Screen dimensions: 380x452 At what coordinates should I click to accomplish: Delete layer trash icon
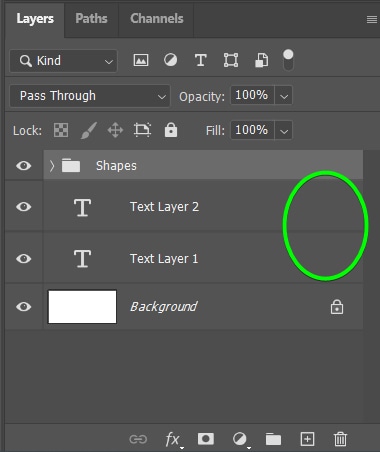[x=340, y=439]
